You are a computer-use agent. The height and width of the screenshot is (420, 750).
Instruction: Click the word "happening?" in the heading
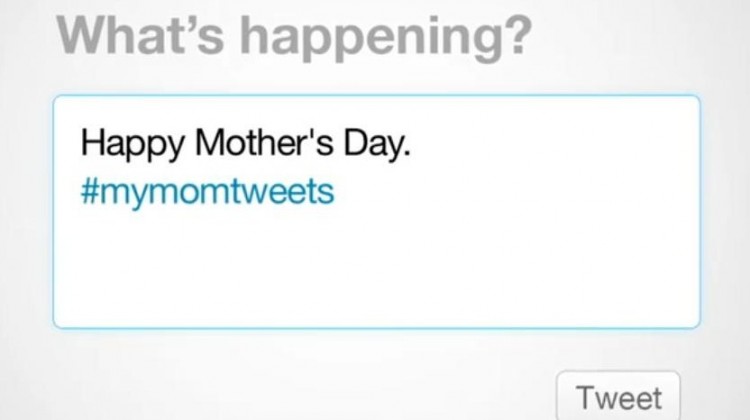[378, 37]
